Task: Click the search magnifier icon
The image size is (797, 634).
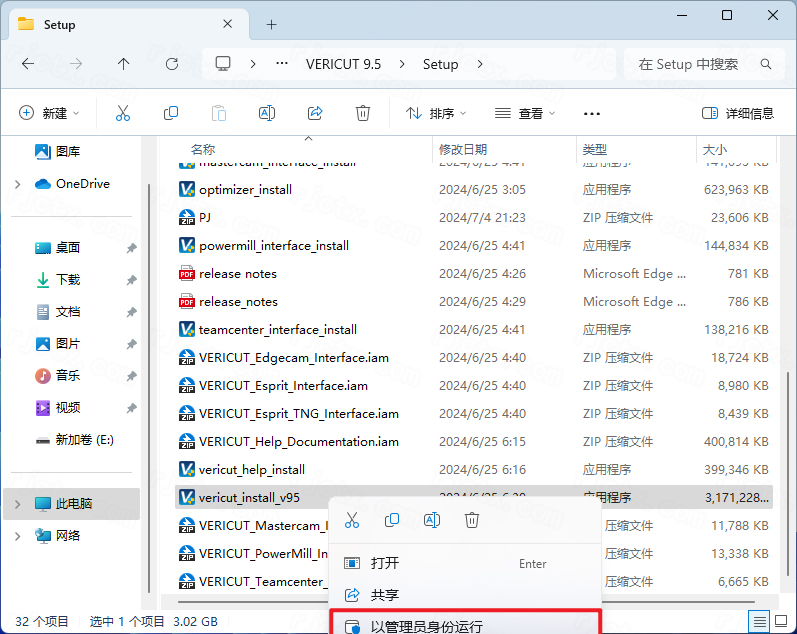Action: click(765, 64)
